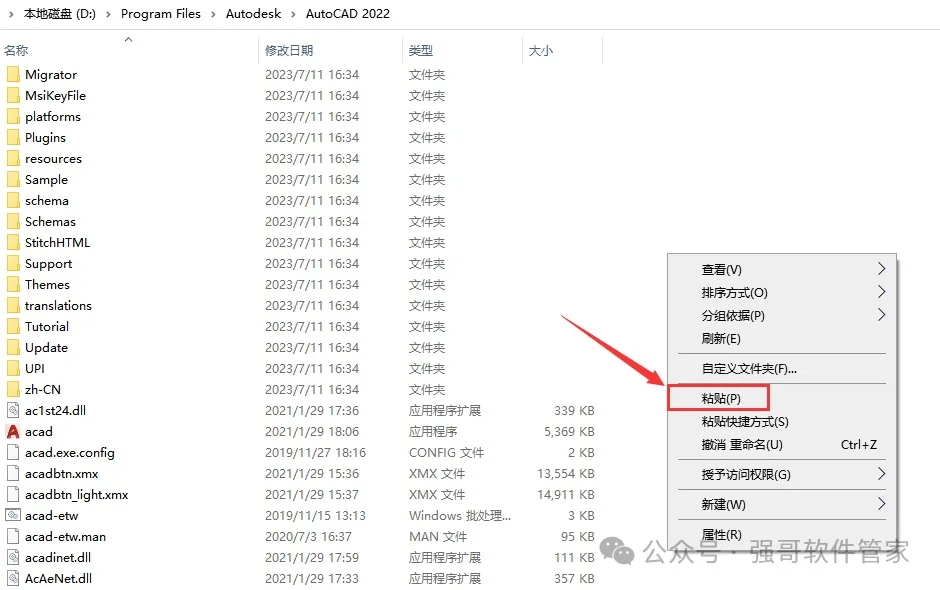Click the translations folder icon
Screen dimensions: 940x590
click(13, 305)
